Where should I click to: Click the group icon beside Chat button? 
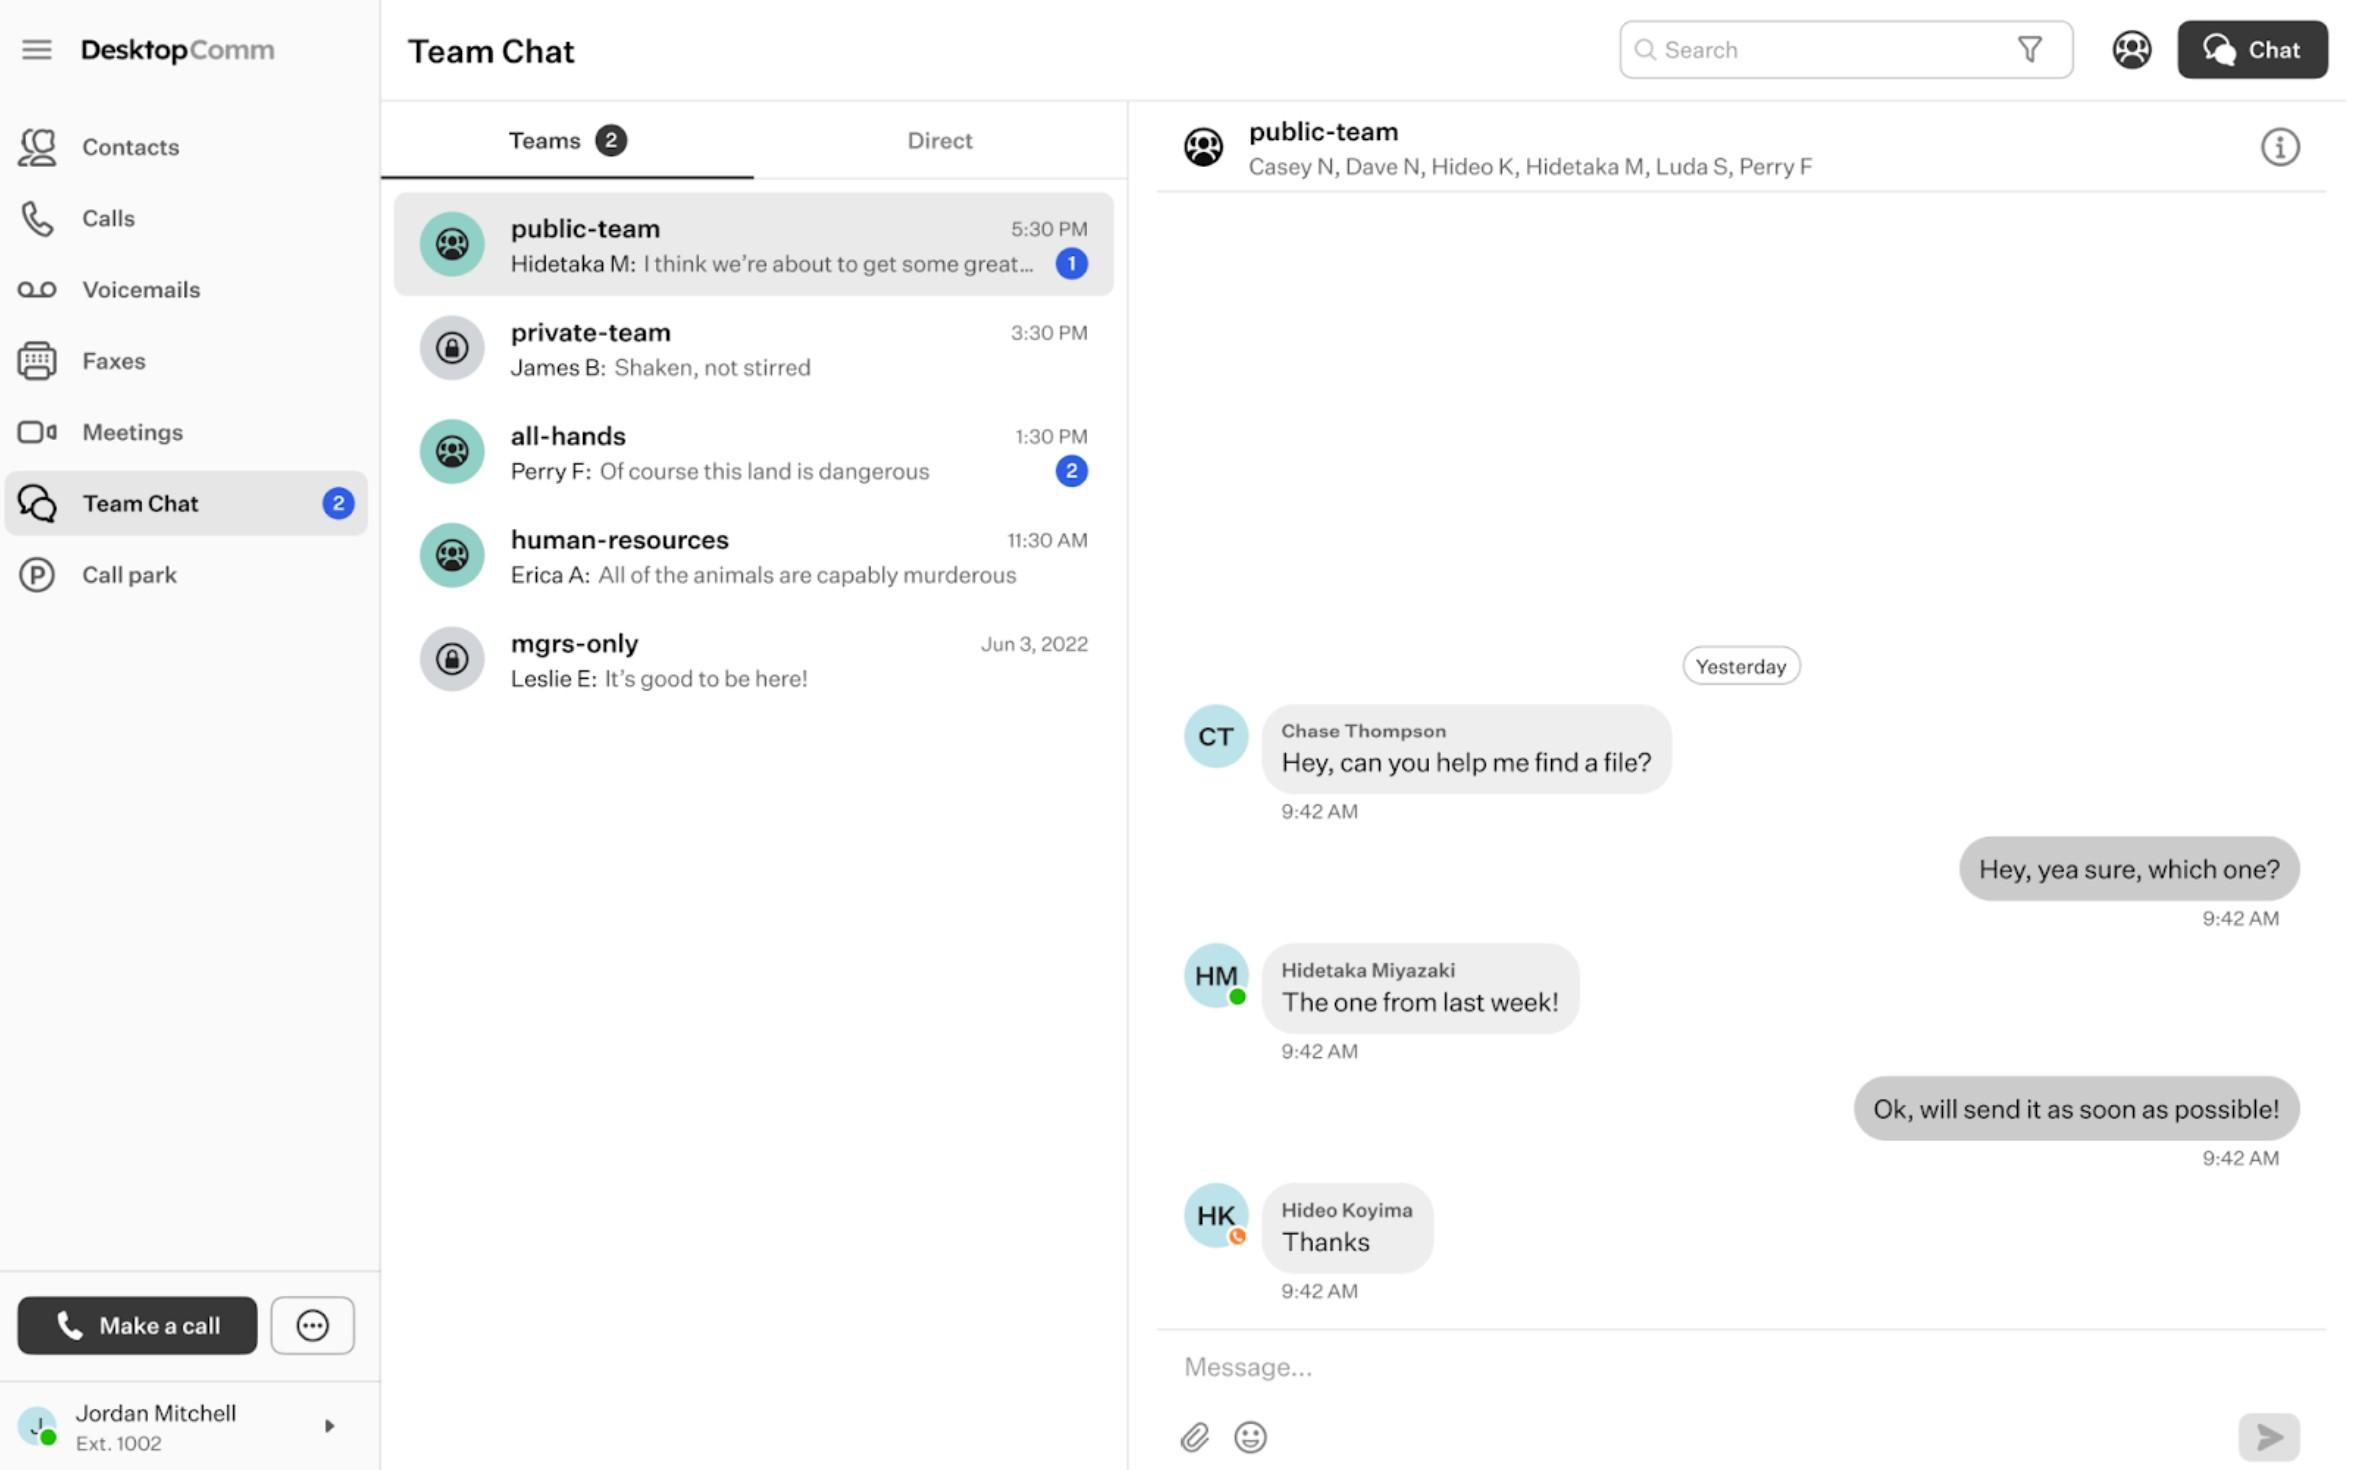coord(2131,49)
